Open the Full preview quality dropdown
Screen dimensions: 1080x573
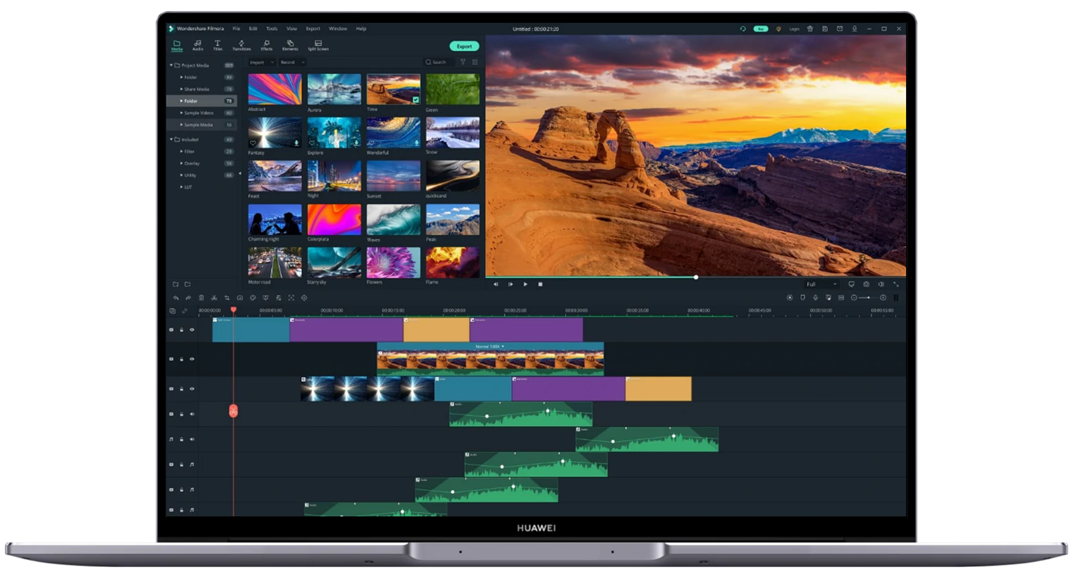click(x=821, y=284)
